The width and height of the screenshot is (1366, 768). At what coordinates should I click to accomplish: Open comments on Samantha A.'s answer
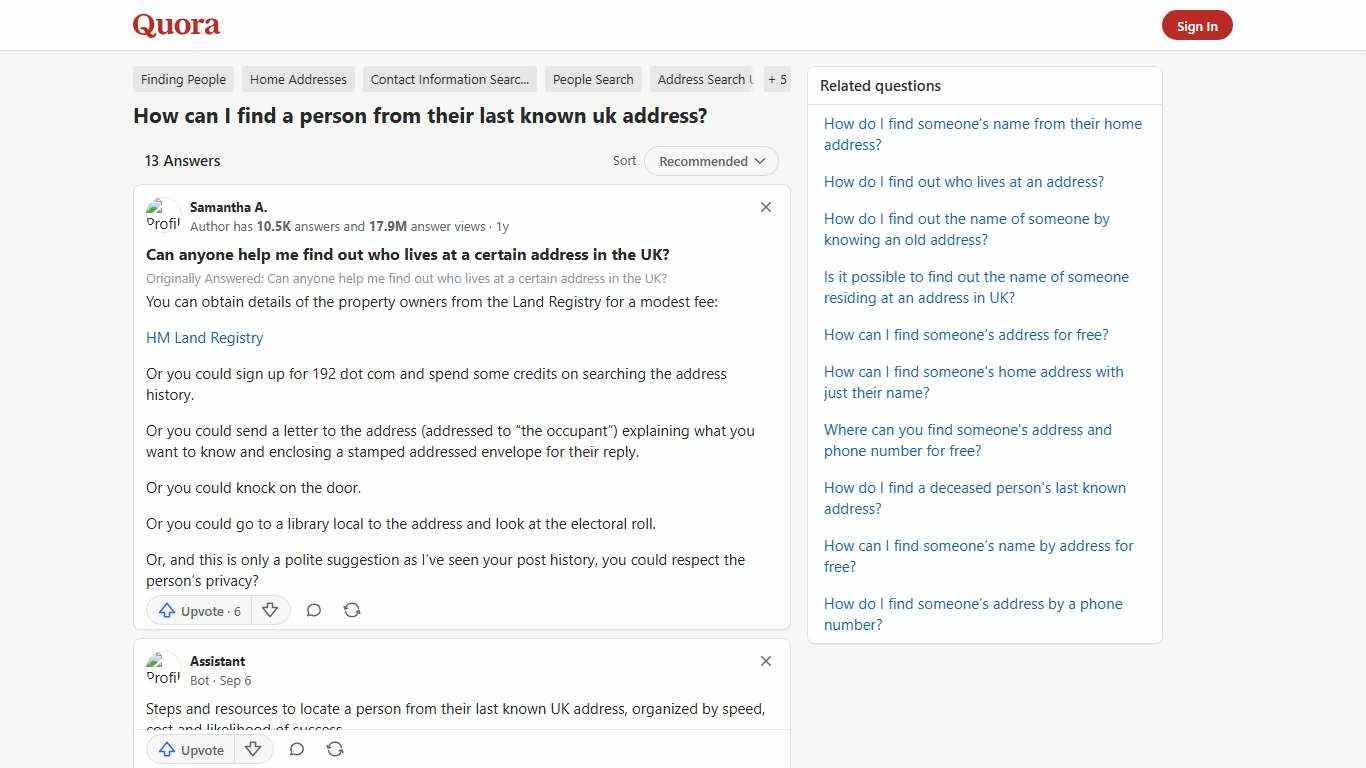click(x=313, y=610)
